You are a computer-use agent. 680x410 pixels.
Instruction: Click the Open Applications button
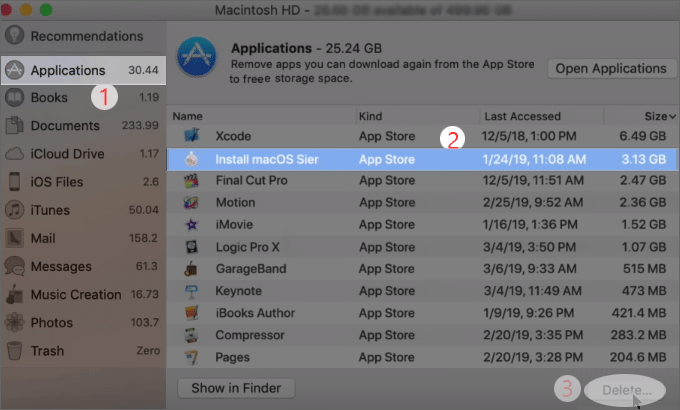tap(611, 69)
